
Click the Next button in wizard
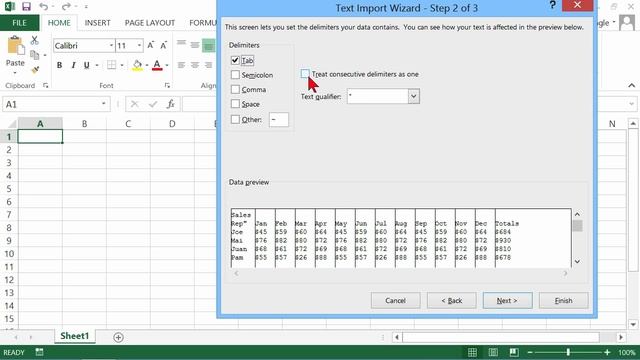pyautogui.click(x=507, y=300)
